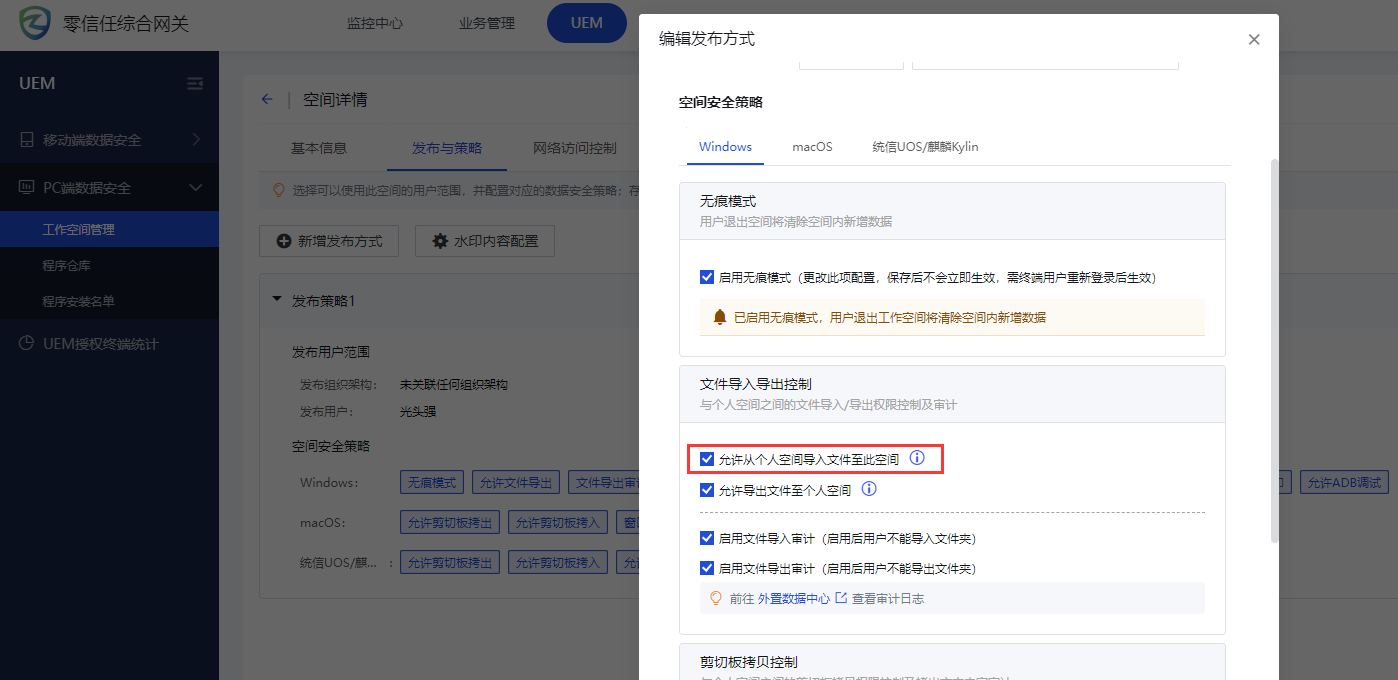This screenshot has width=1398, height=680.
Task: Toggle 允许从个人空间导入文件至此空间 checkbox
Action: click(707, 460)
